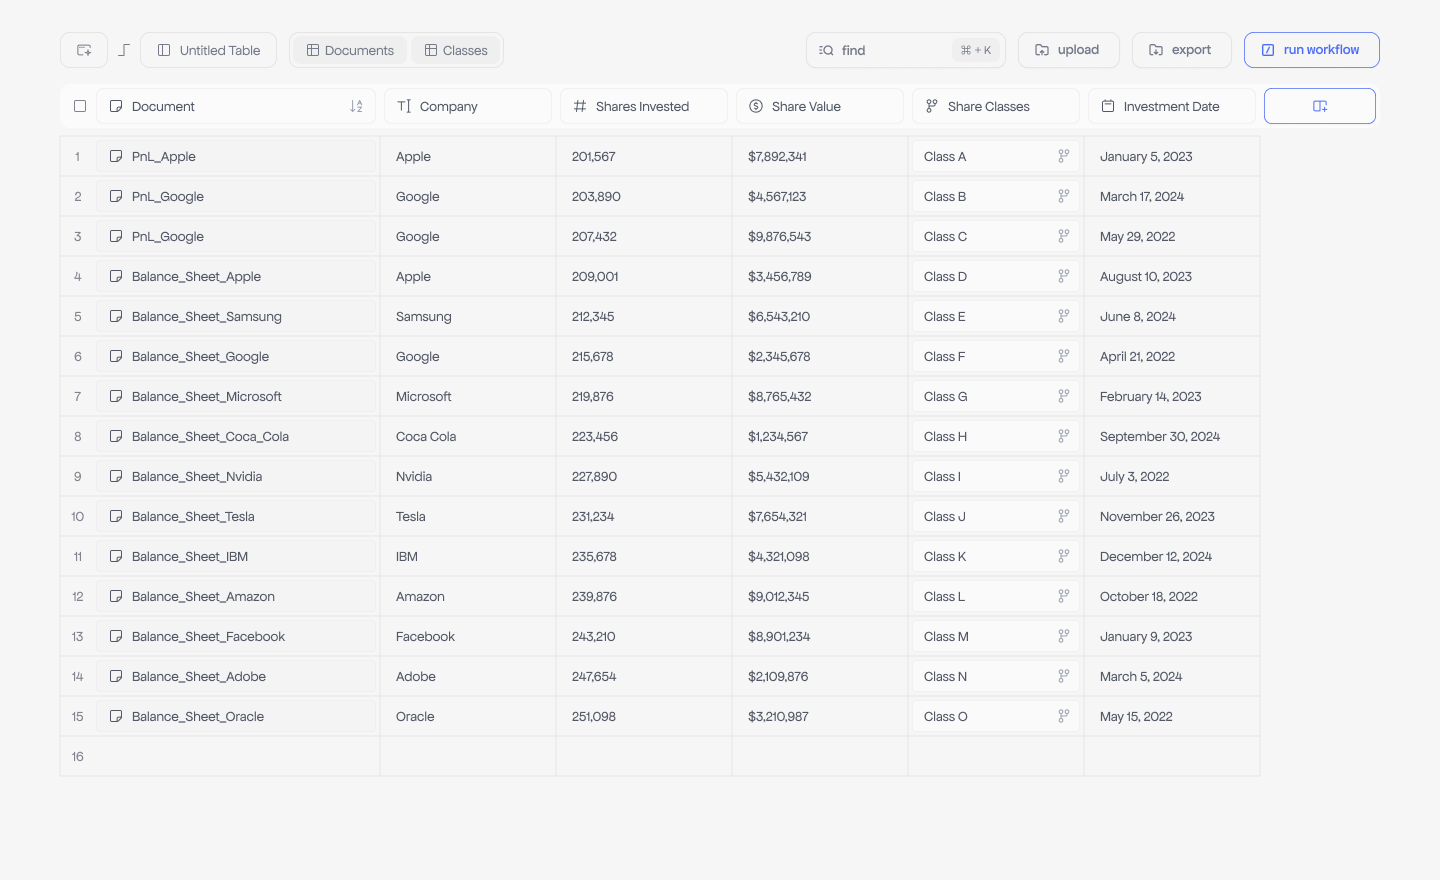This screenshot has width=1440, height=880.
Task: Click the branch icon in Class M cell
Action: tap(1064, 636)
